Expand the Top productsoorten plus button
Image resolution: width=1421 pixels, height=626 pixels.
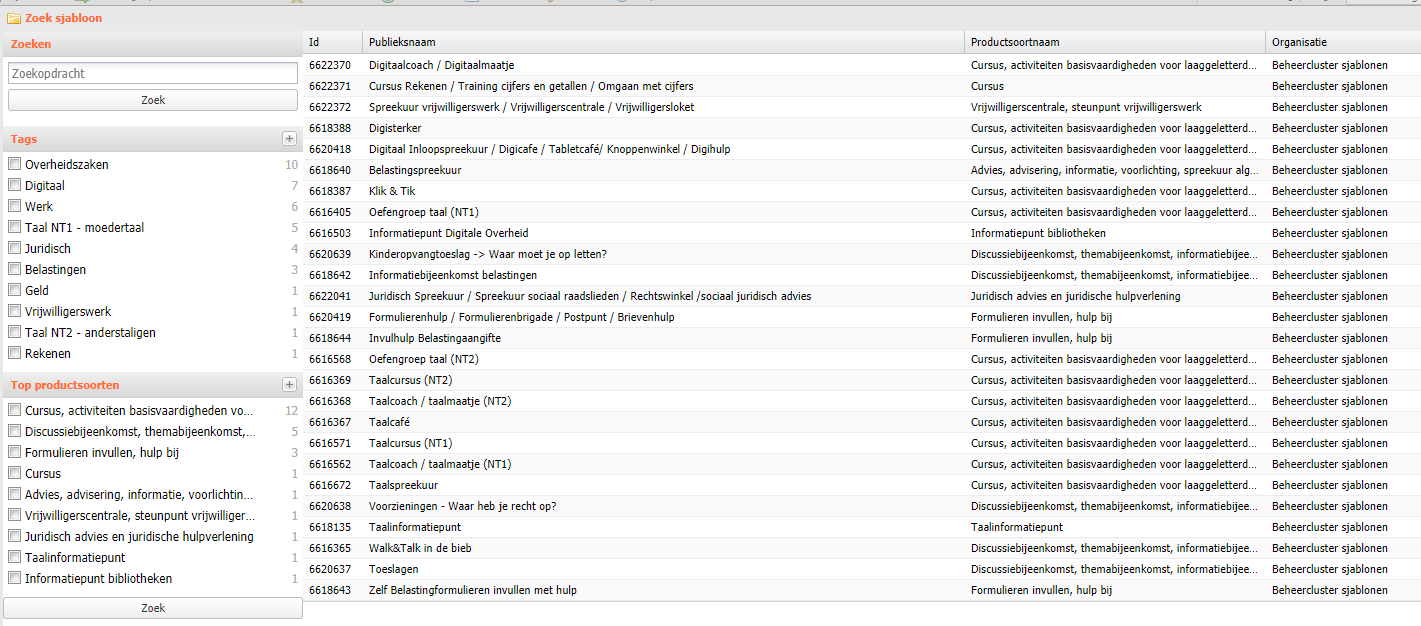[x=289, y=385]
